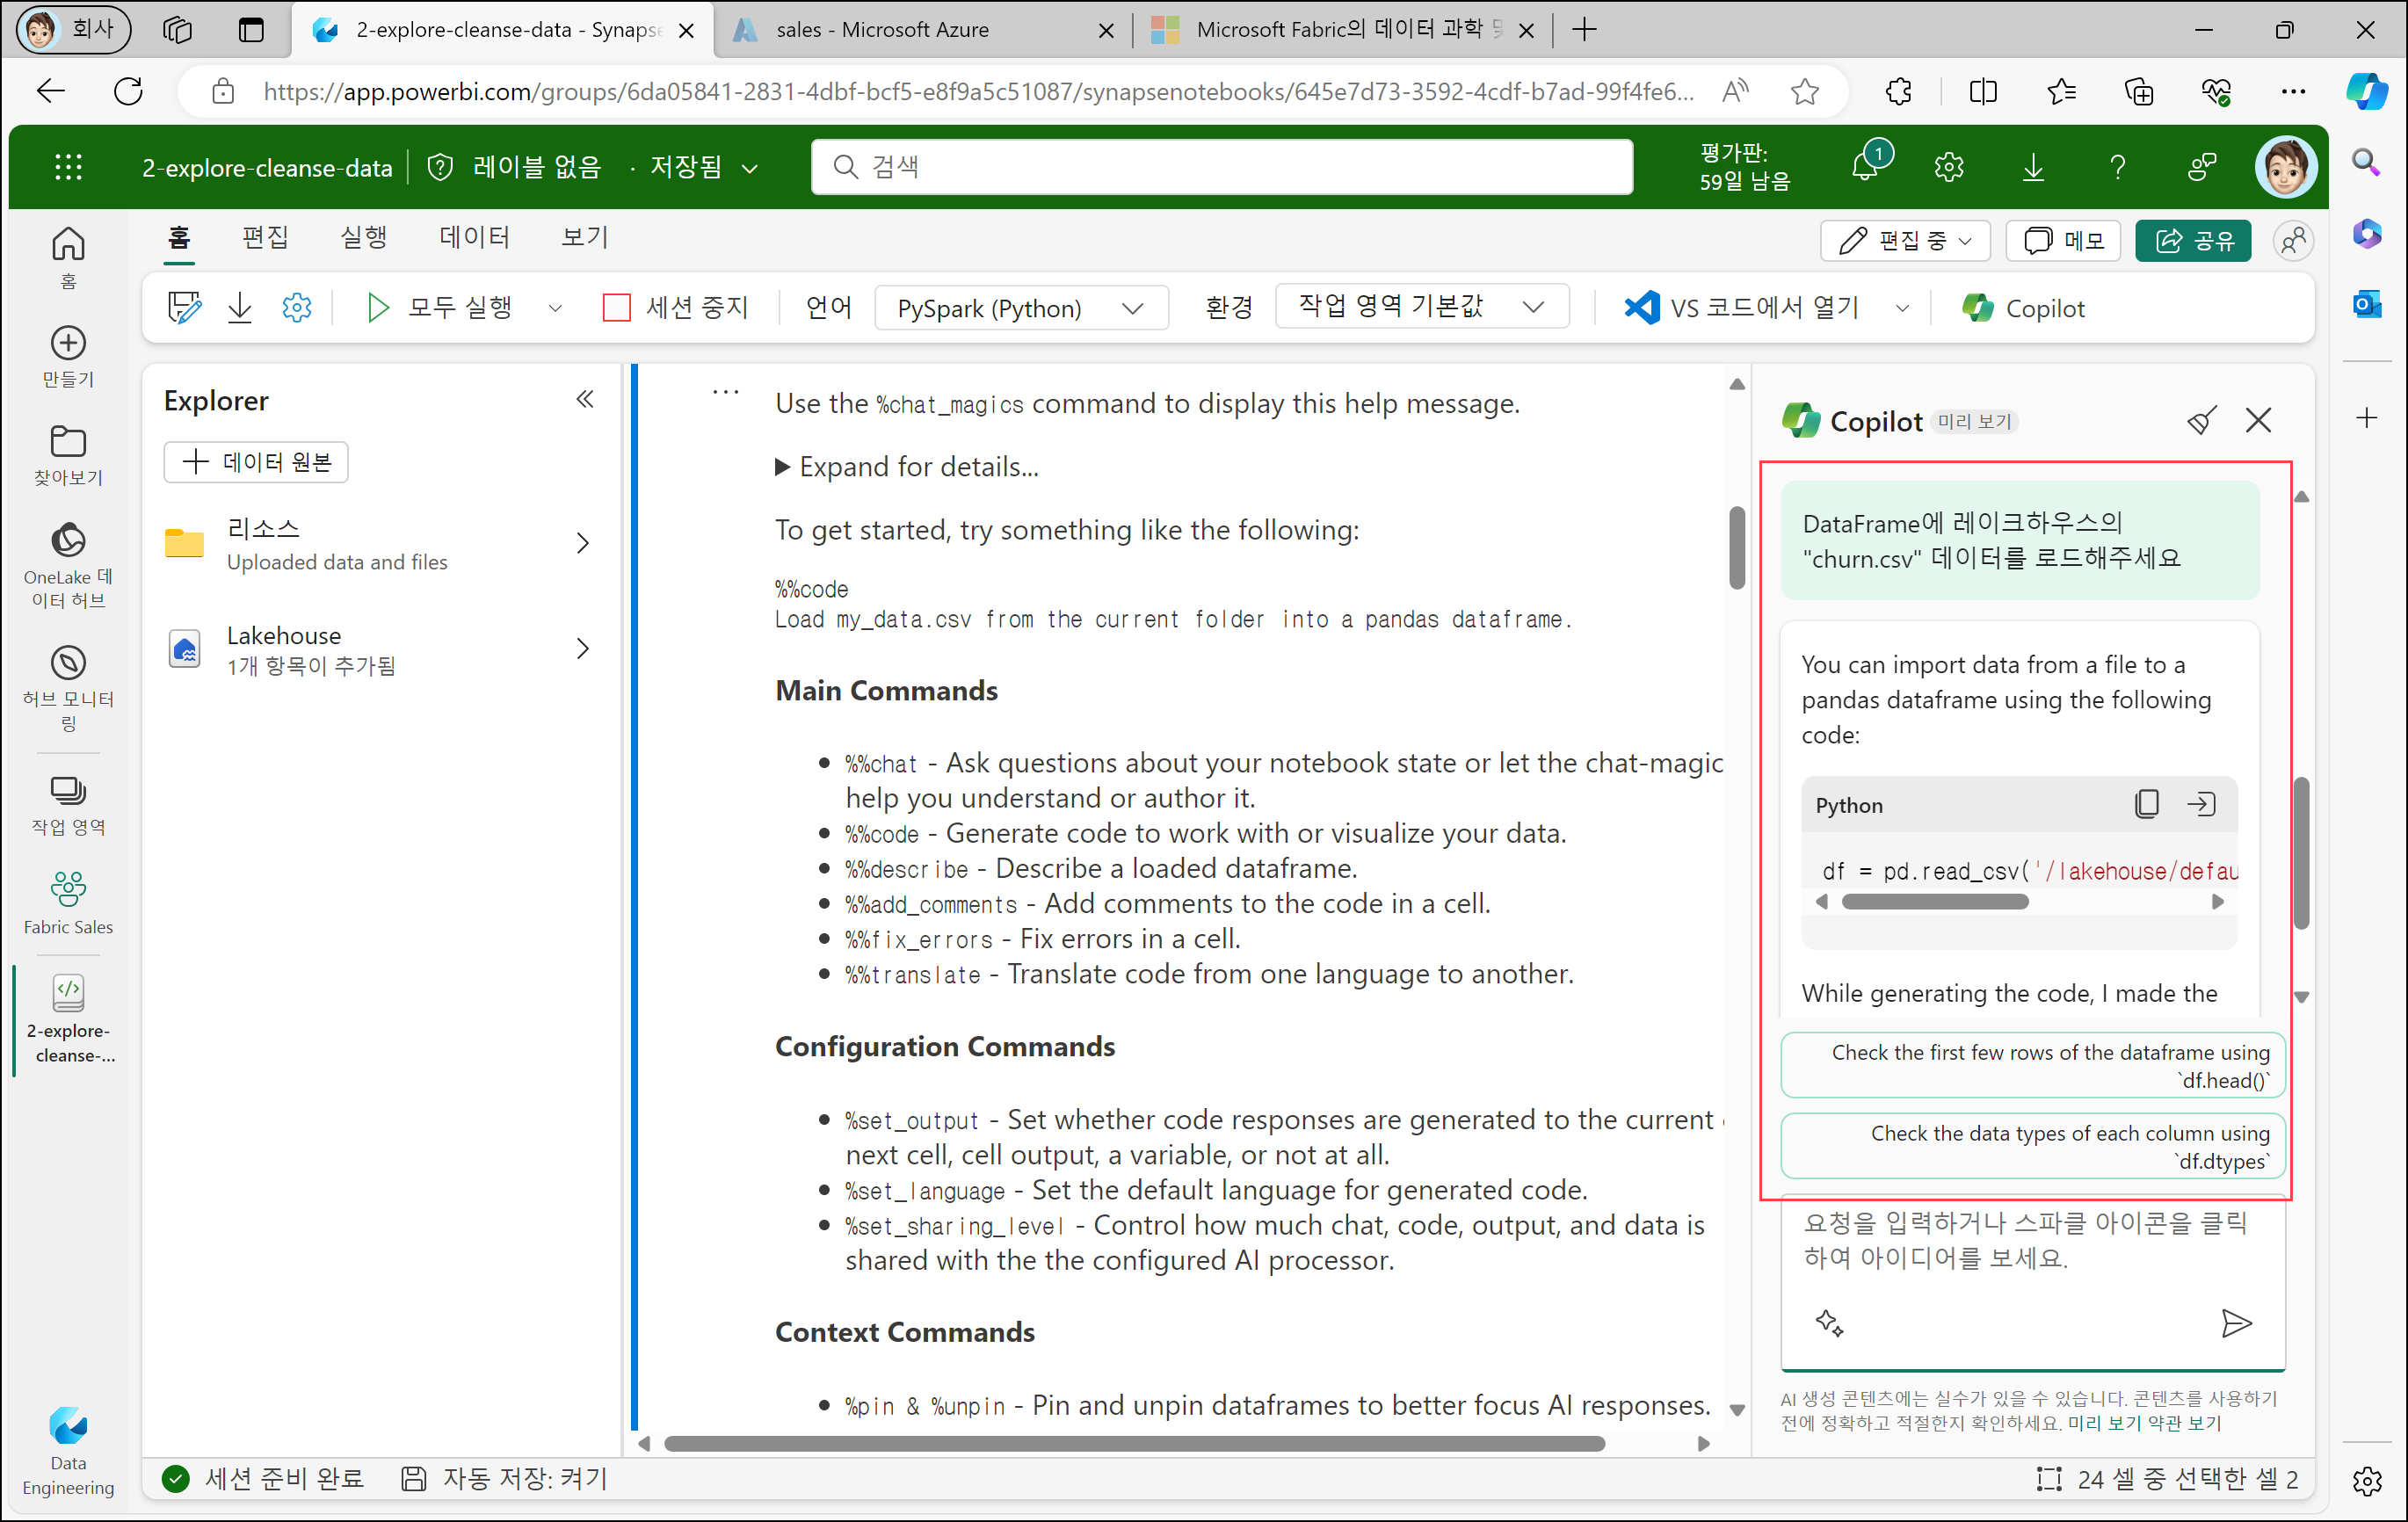Copy the Python code snippet in Copilot
Screen dimensions: 2408x1522
[x=2146, y=804]
